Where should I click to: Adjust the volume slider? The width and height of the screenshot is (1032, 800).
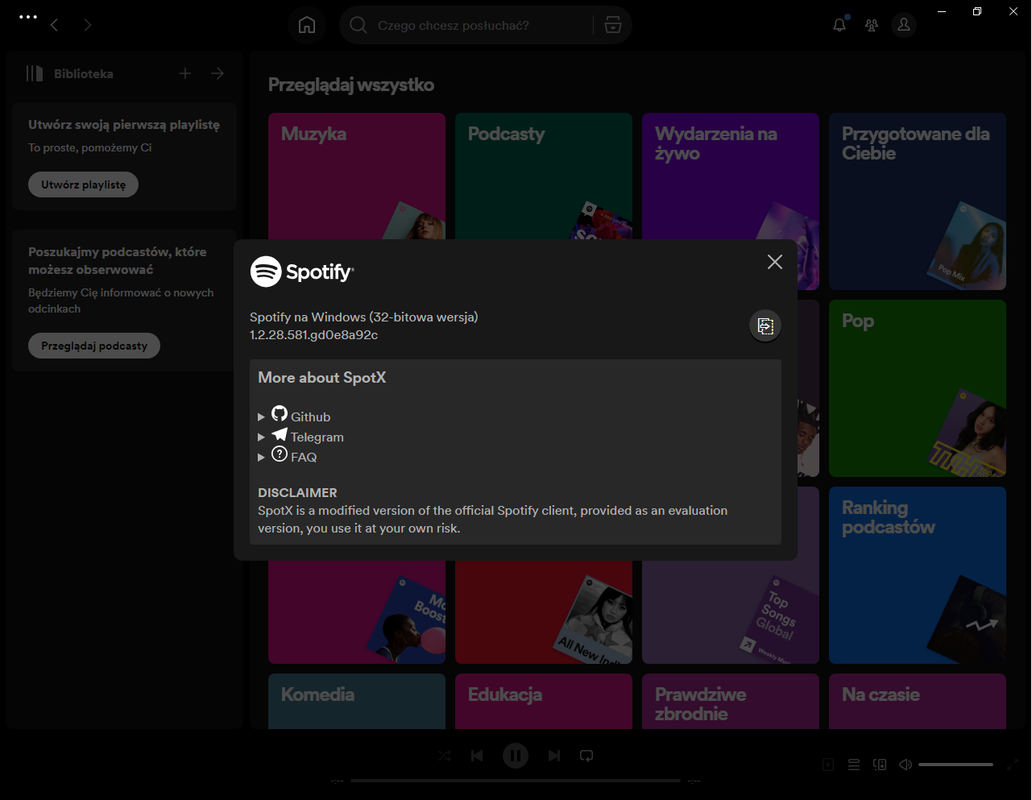[x=956, y=764]
